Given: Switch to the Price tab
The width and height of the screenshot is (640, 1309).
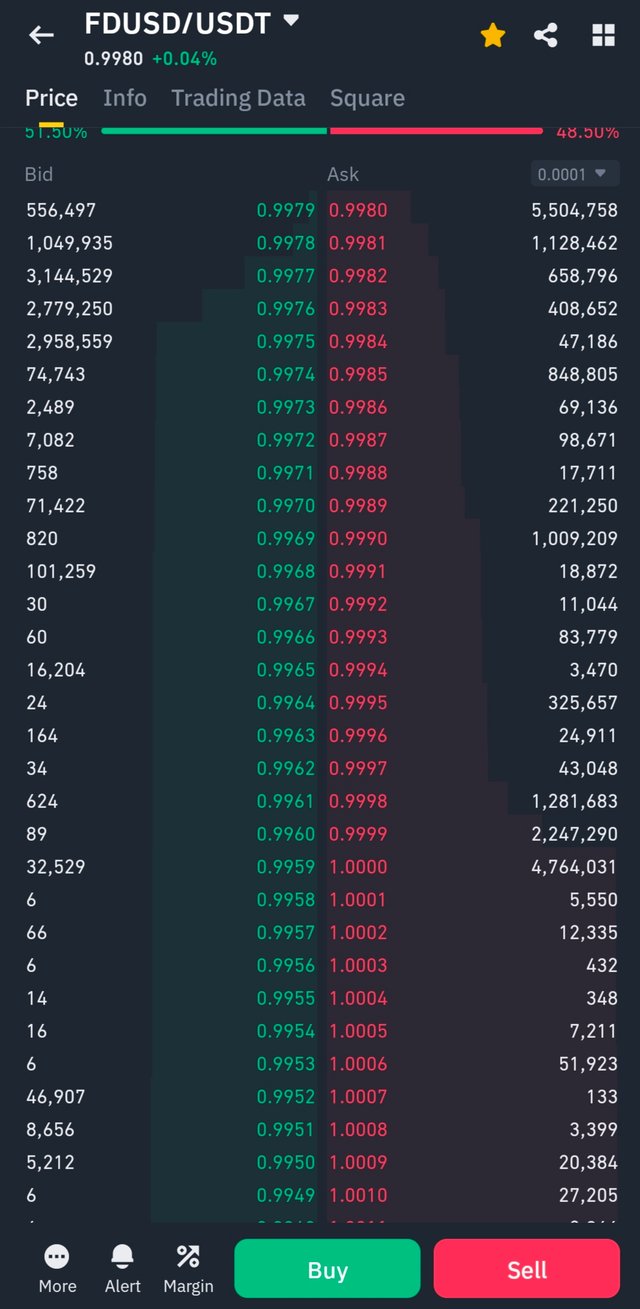Looking at the screenshot, I should [51, 98].
